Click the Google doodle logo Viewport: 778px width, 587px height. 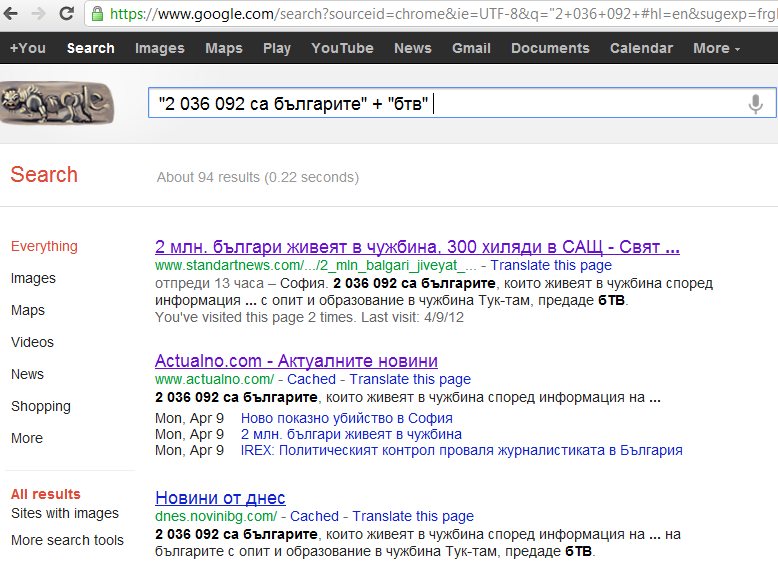56,103
